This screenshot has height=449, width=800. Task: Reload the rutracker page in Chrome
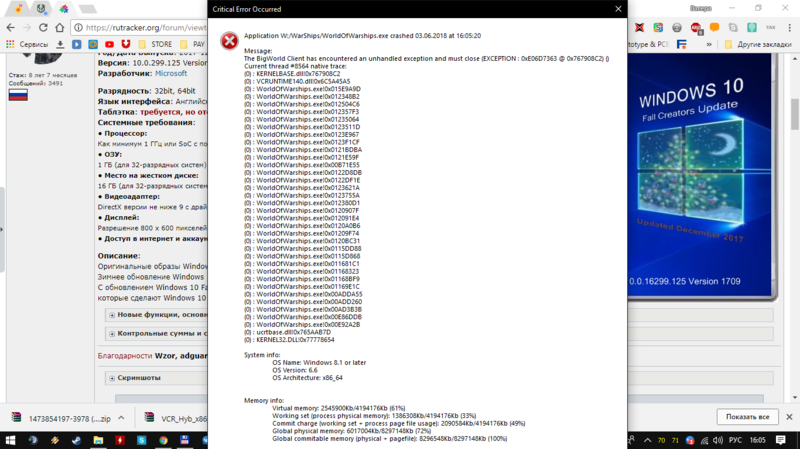click(43, 28)
